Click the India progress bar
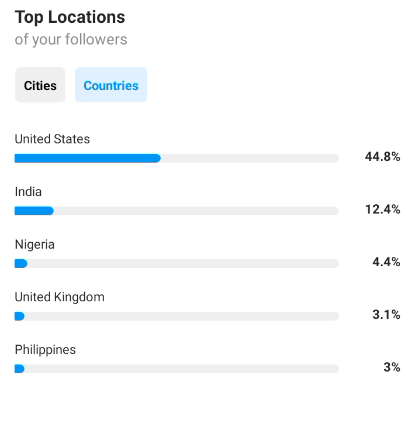Viewport: 418px width, 434px height. tap(177, 211)
